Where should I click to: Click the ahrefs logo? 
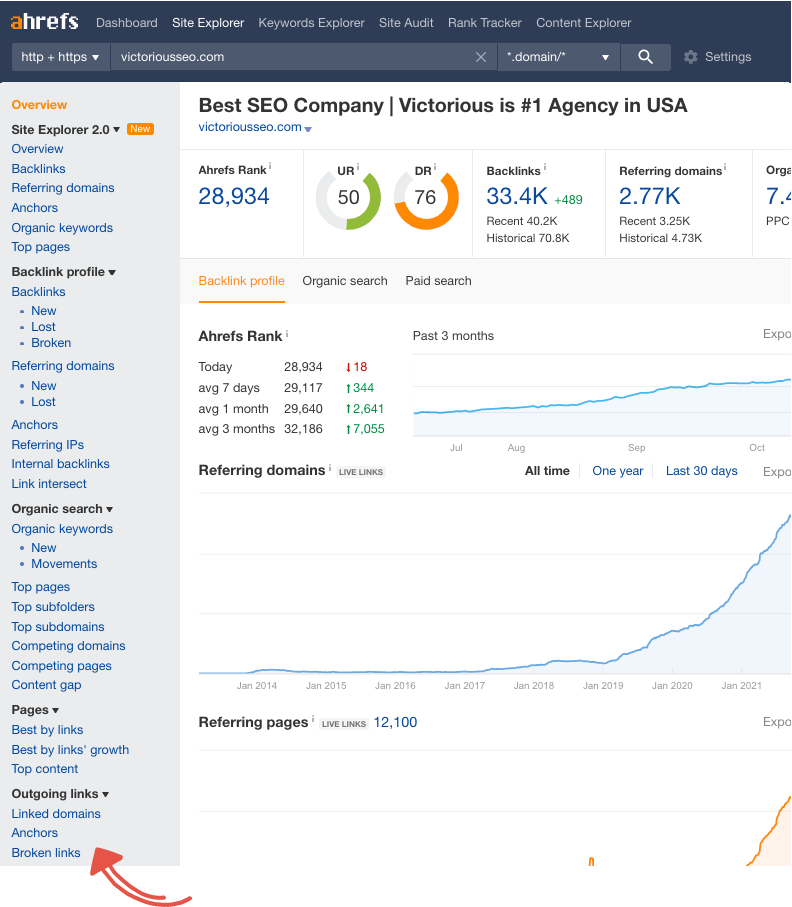[x=45, y=22]
